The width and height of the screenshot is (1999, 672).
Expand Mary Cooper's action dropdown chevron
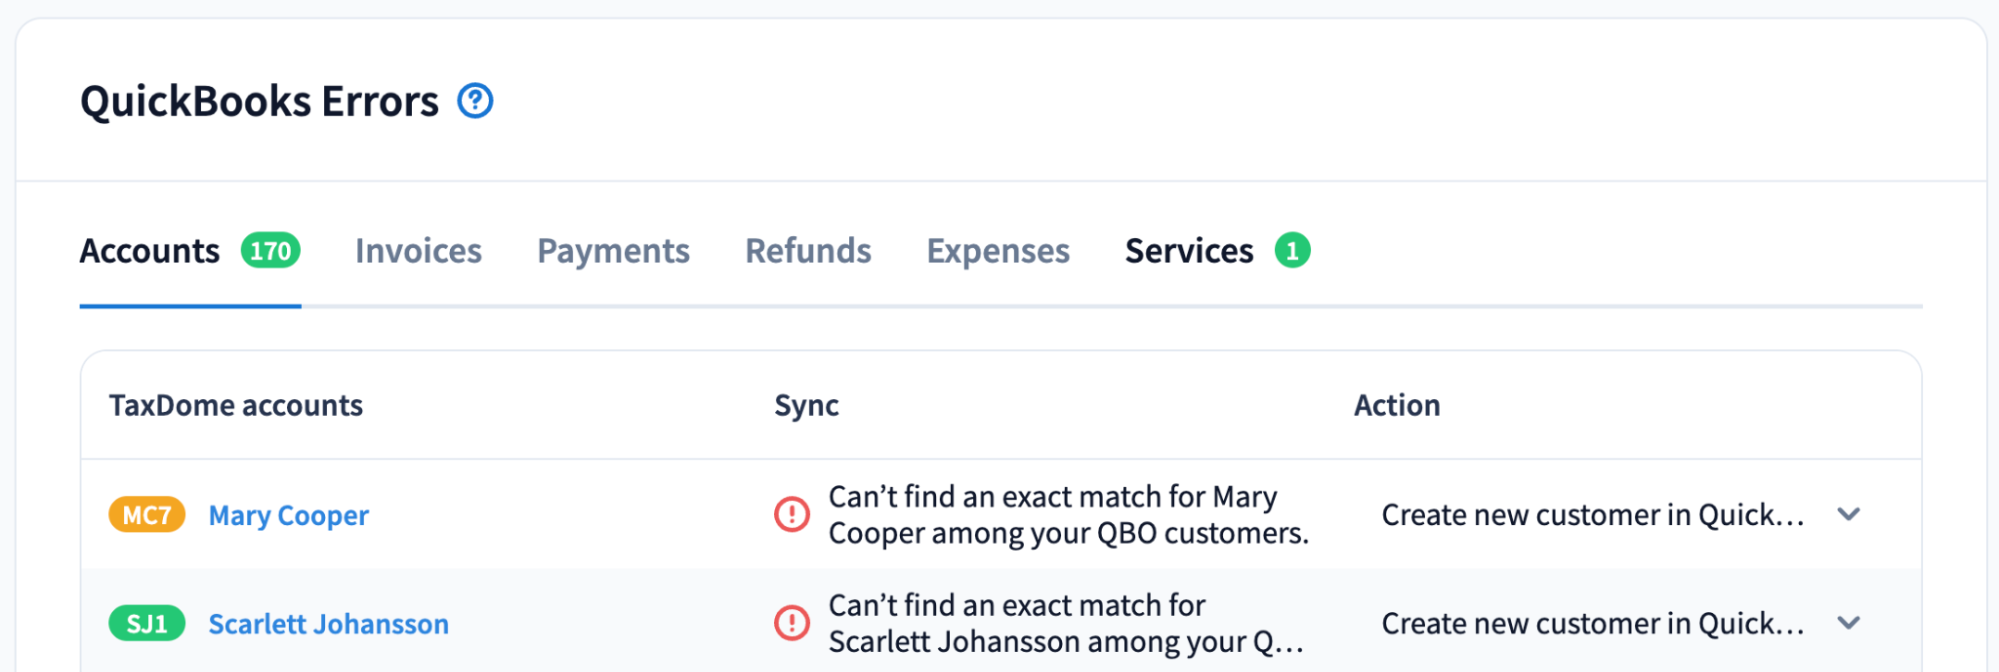1848,515
